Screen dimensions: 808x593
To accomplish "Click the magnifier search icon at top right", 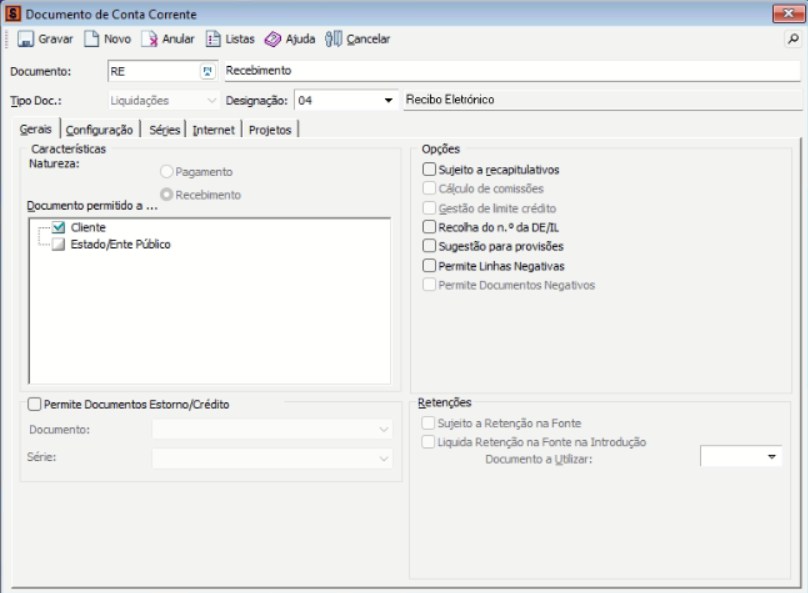I will pyautogui.click(x=793, y=39).
